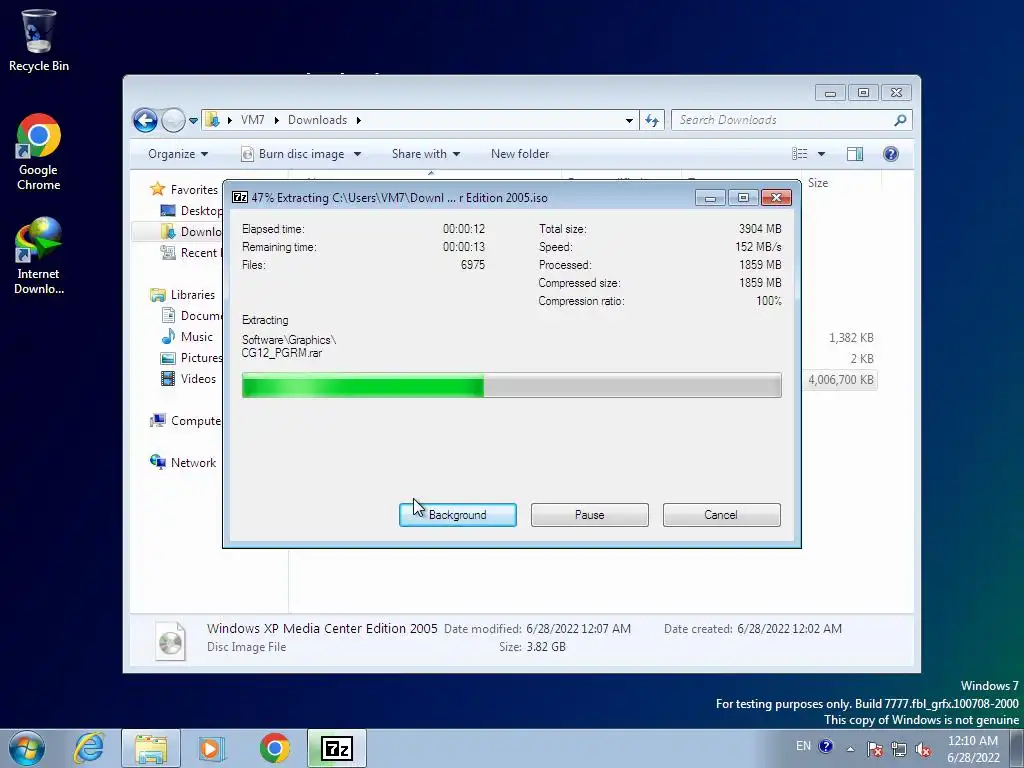
Task: Click Burn disc image
Action: tap(293, 154)
